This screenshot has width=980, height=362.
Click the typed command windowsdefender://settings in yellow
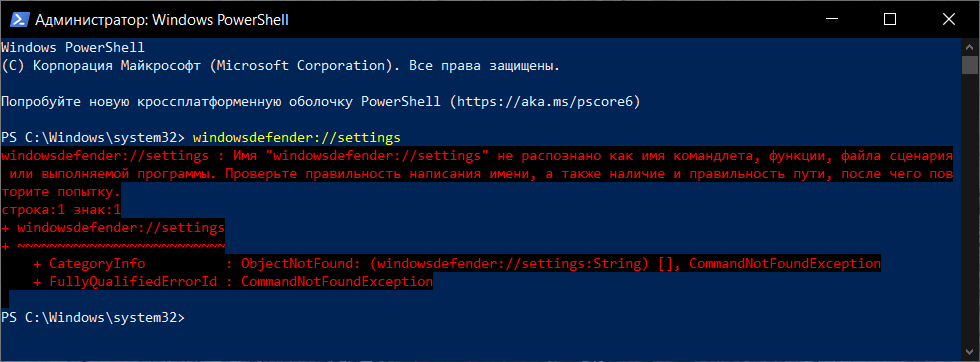[297, 137]
